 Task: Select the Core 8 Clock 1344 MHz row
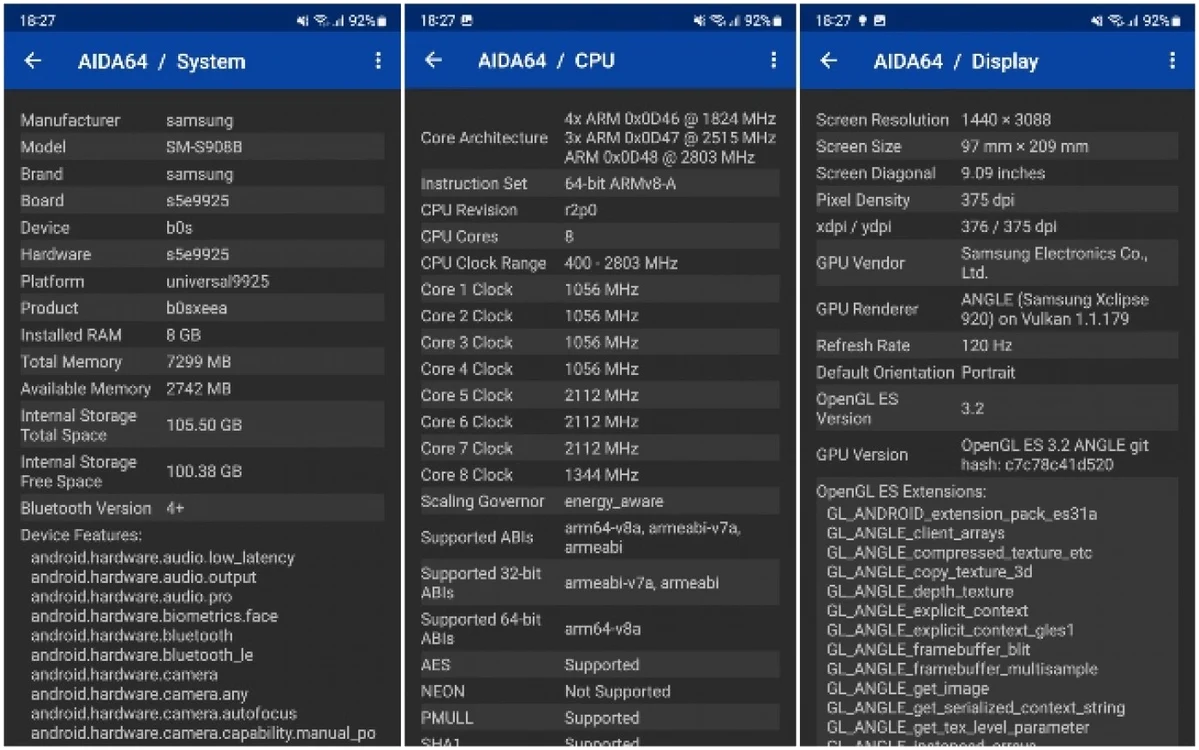point(600,475)
